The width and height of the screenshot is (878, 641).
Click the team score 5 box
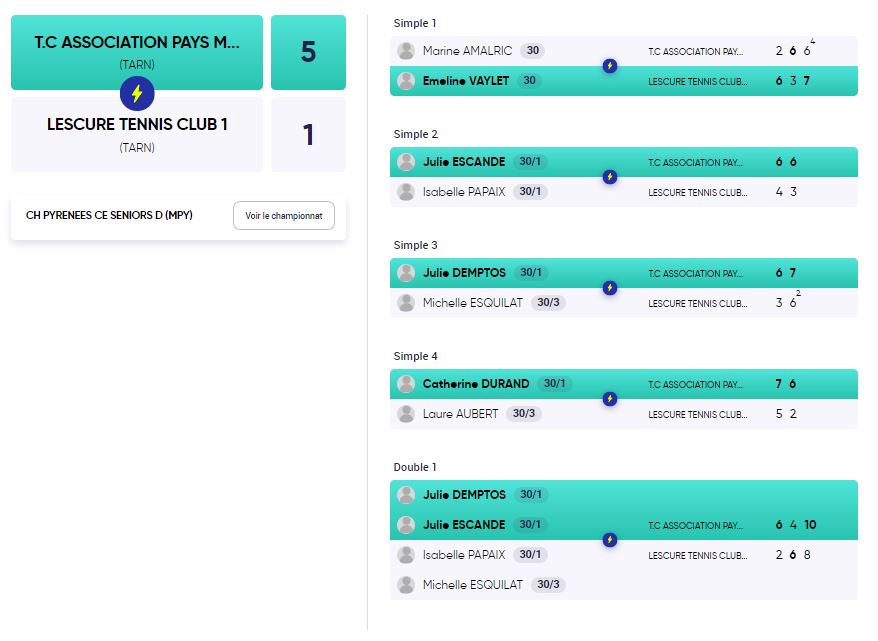point(309,52)
